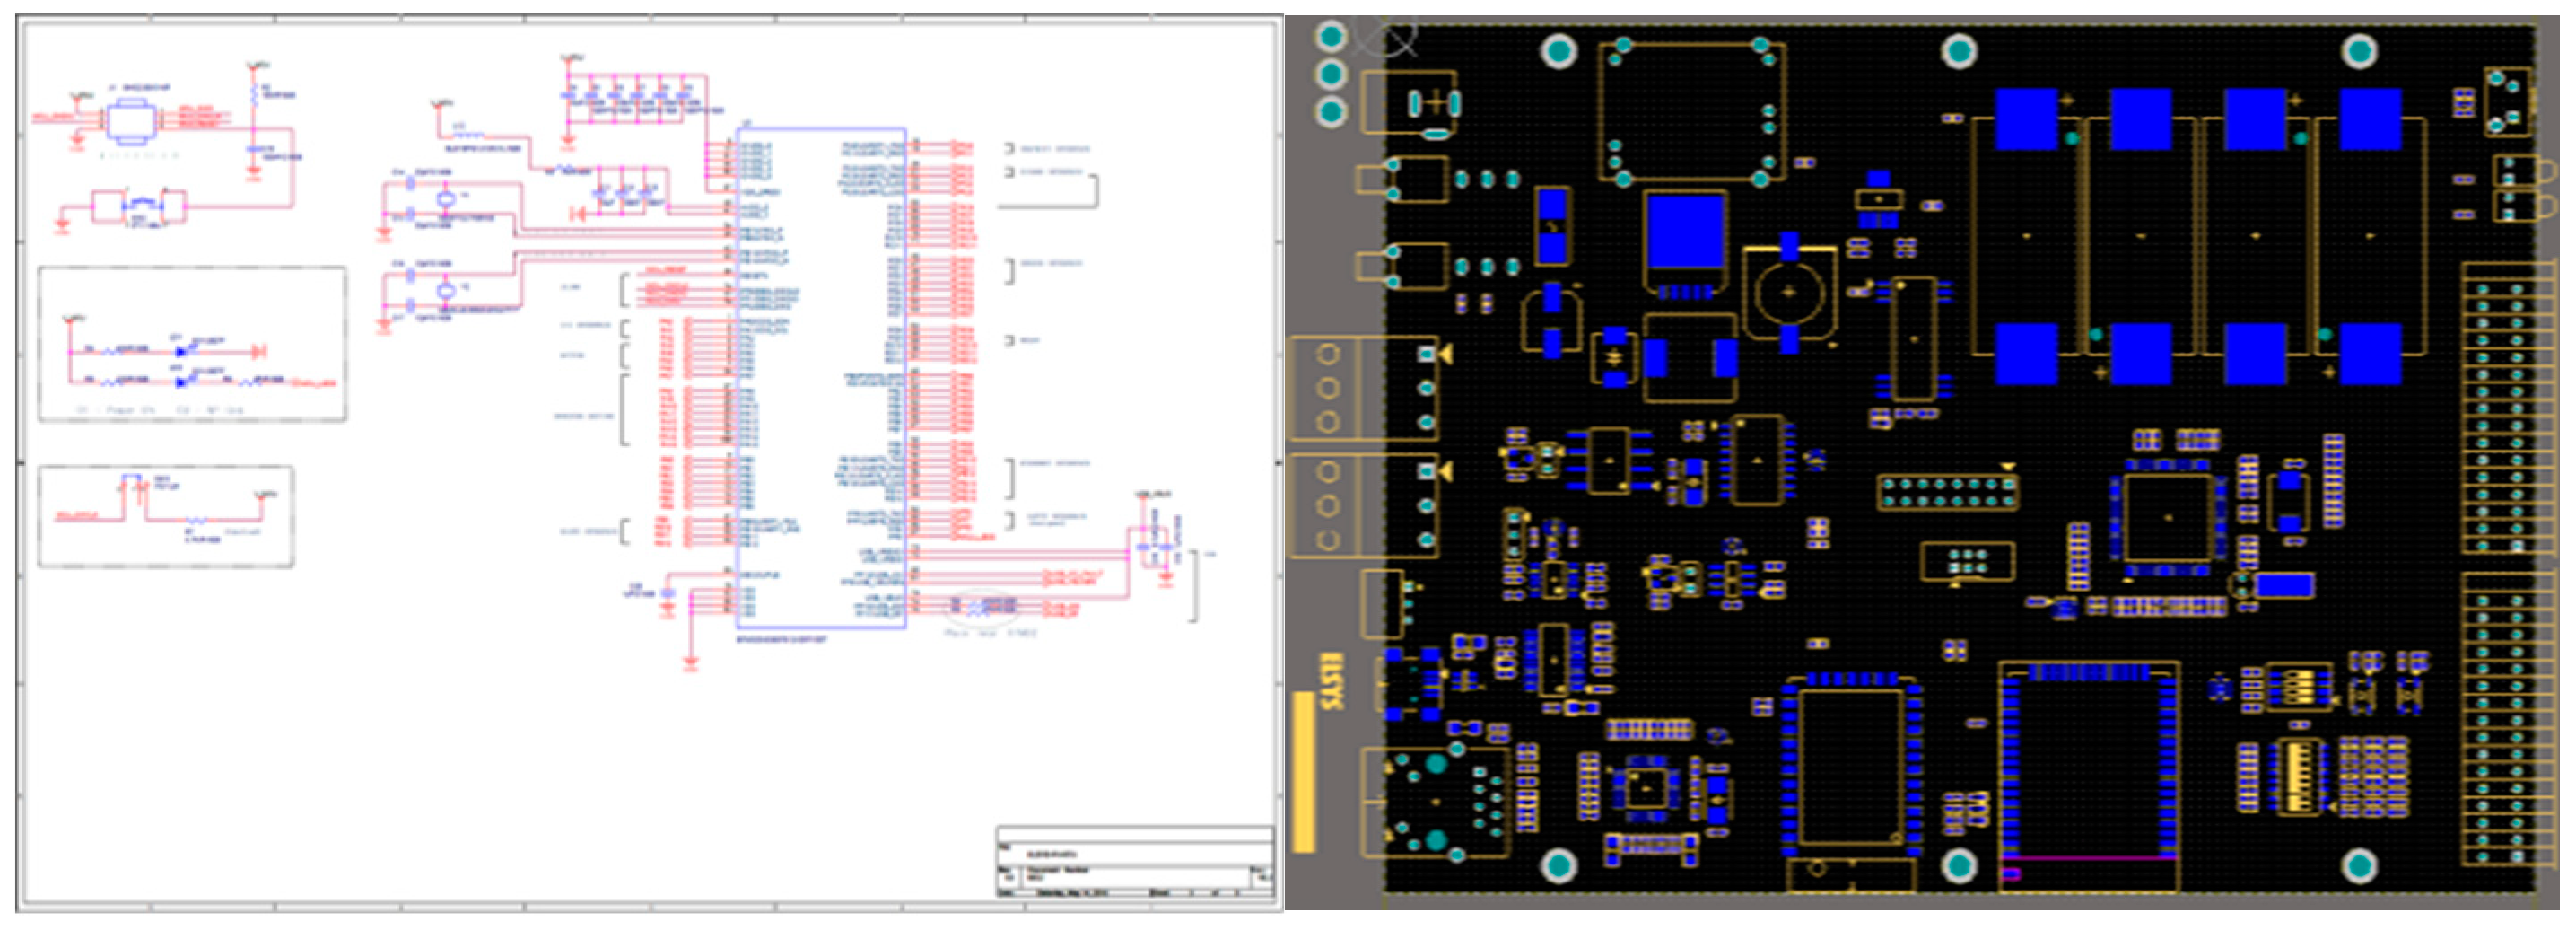Click the yellow bar on PCB's left edge
The height and width of the screenshot is (930, 2576).
tap(1303, 770)
